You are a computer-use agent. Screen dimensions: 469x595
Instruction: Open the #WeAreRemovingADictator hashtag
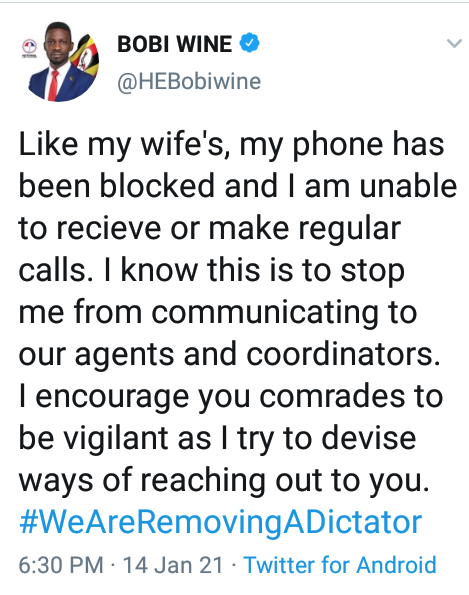point(220,522)
